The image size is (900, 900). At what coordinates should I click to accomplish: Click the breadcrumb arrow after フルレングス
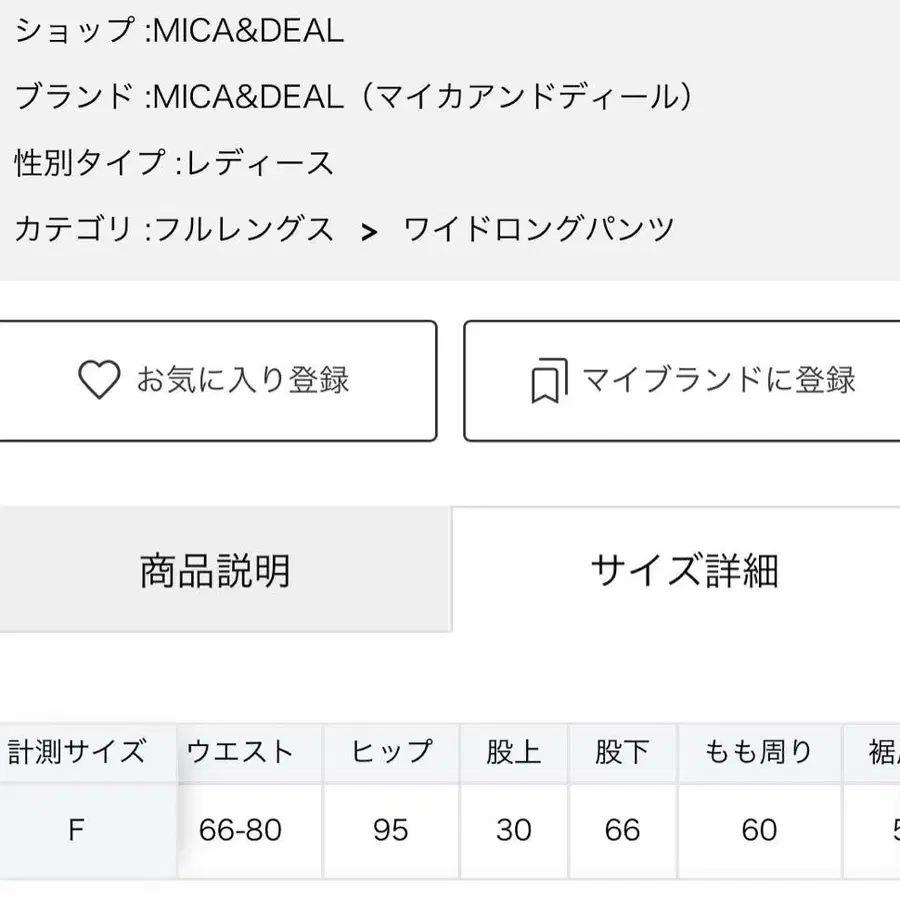click(x=370, y=231)
